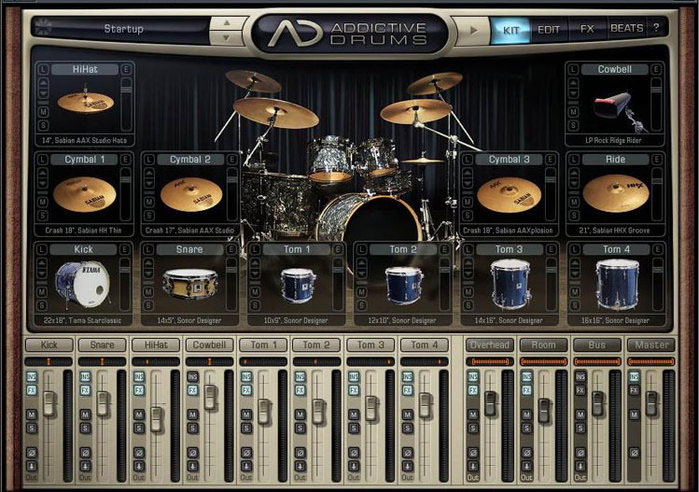699x492 pixels.
Task: Select the Overhead mixer channel label
Action: pos(489,345)
